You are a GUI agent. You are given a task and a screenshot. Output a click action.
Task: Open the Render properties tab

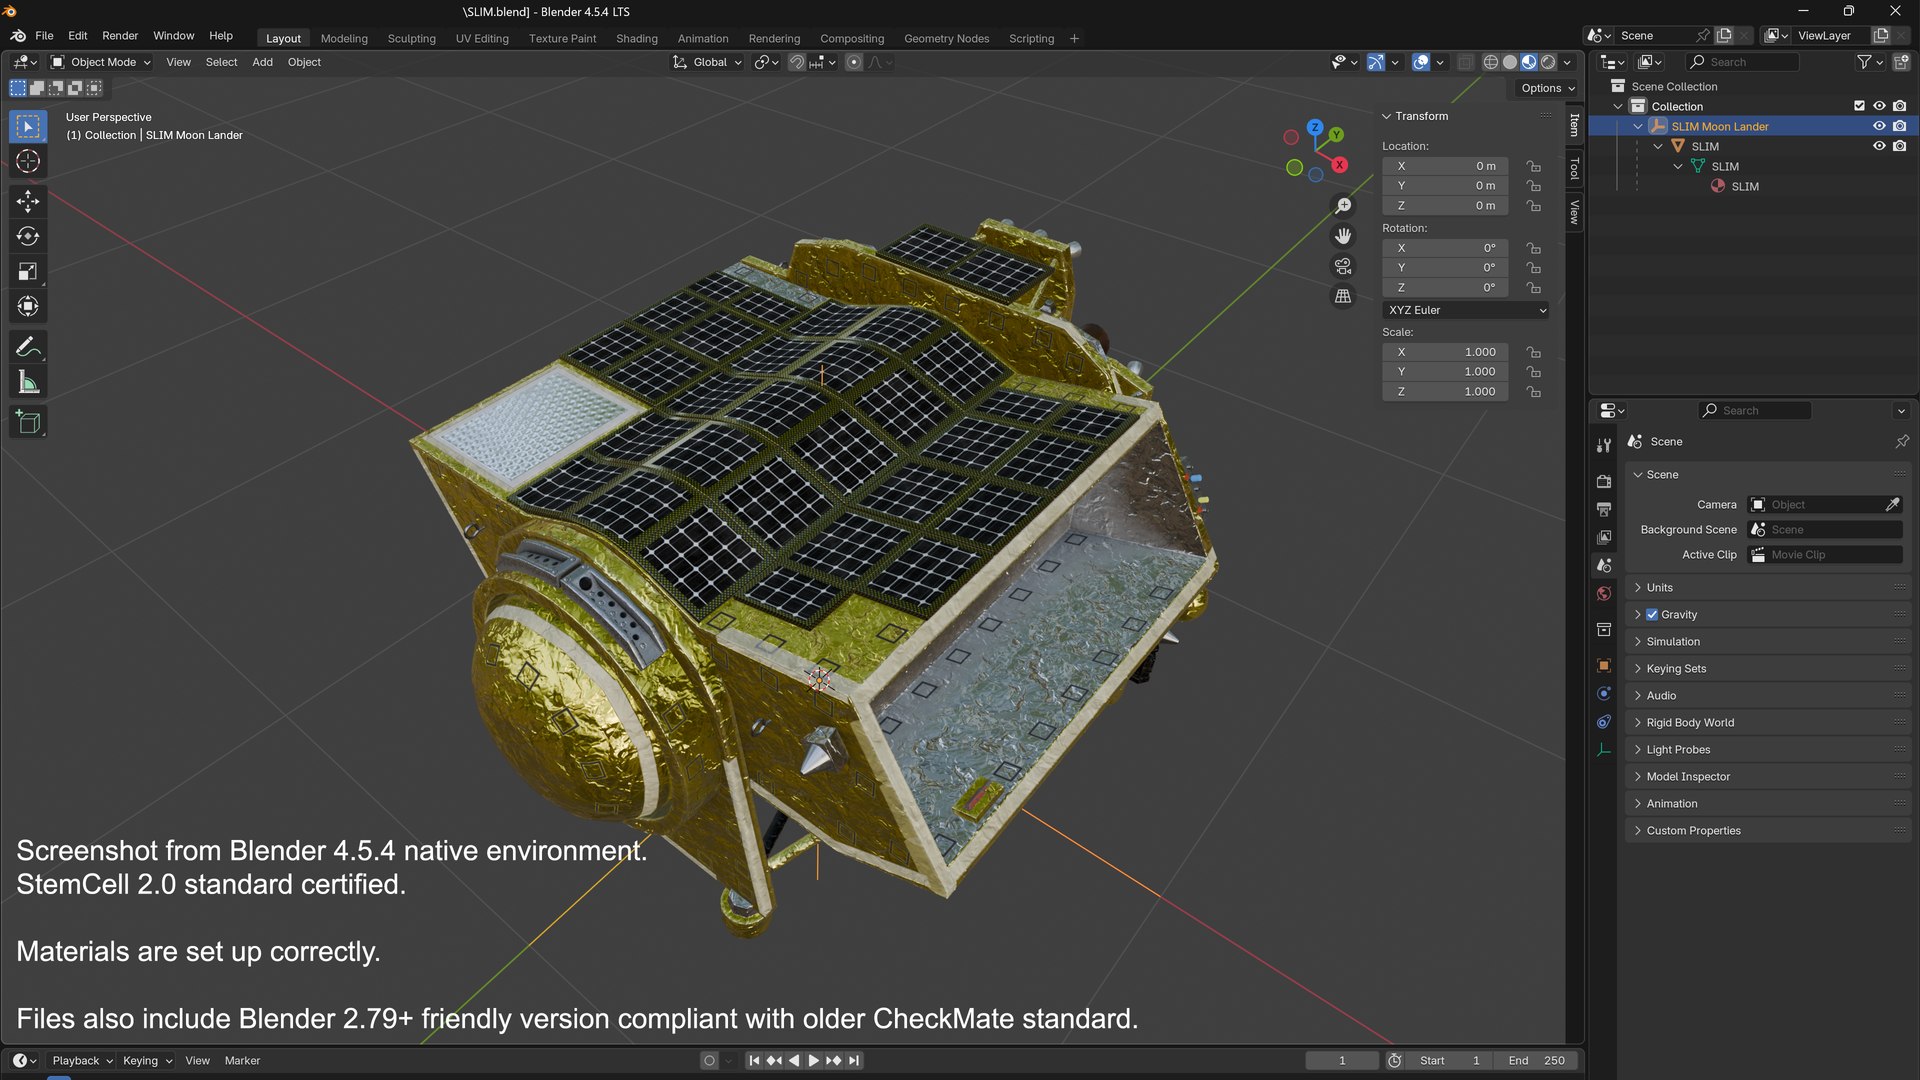[1604, 481]
